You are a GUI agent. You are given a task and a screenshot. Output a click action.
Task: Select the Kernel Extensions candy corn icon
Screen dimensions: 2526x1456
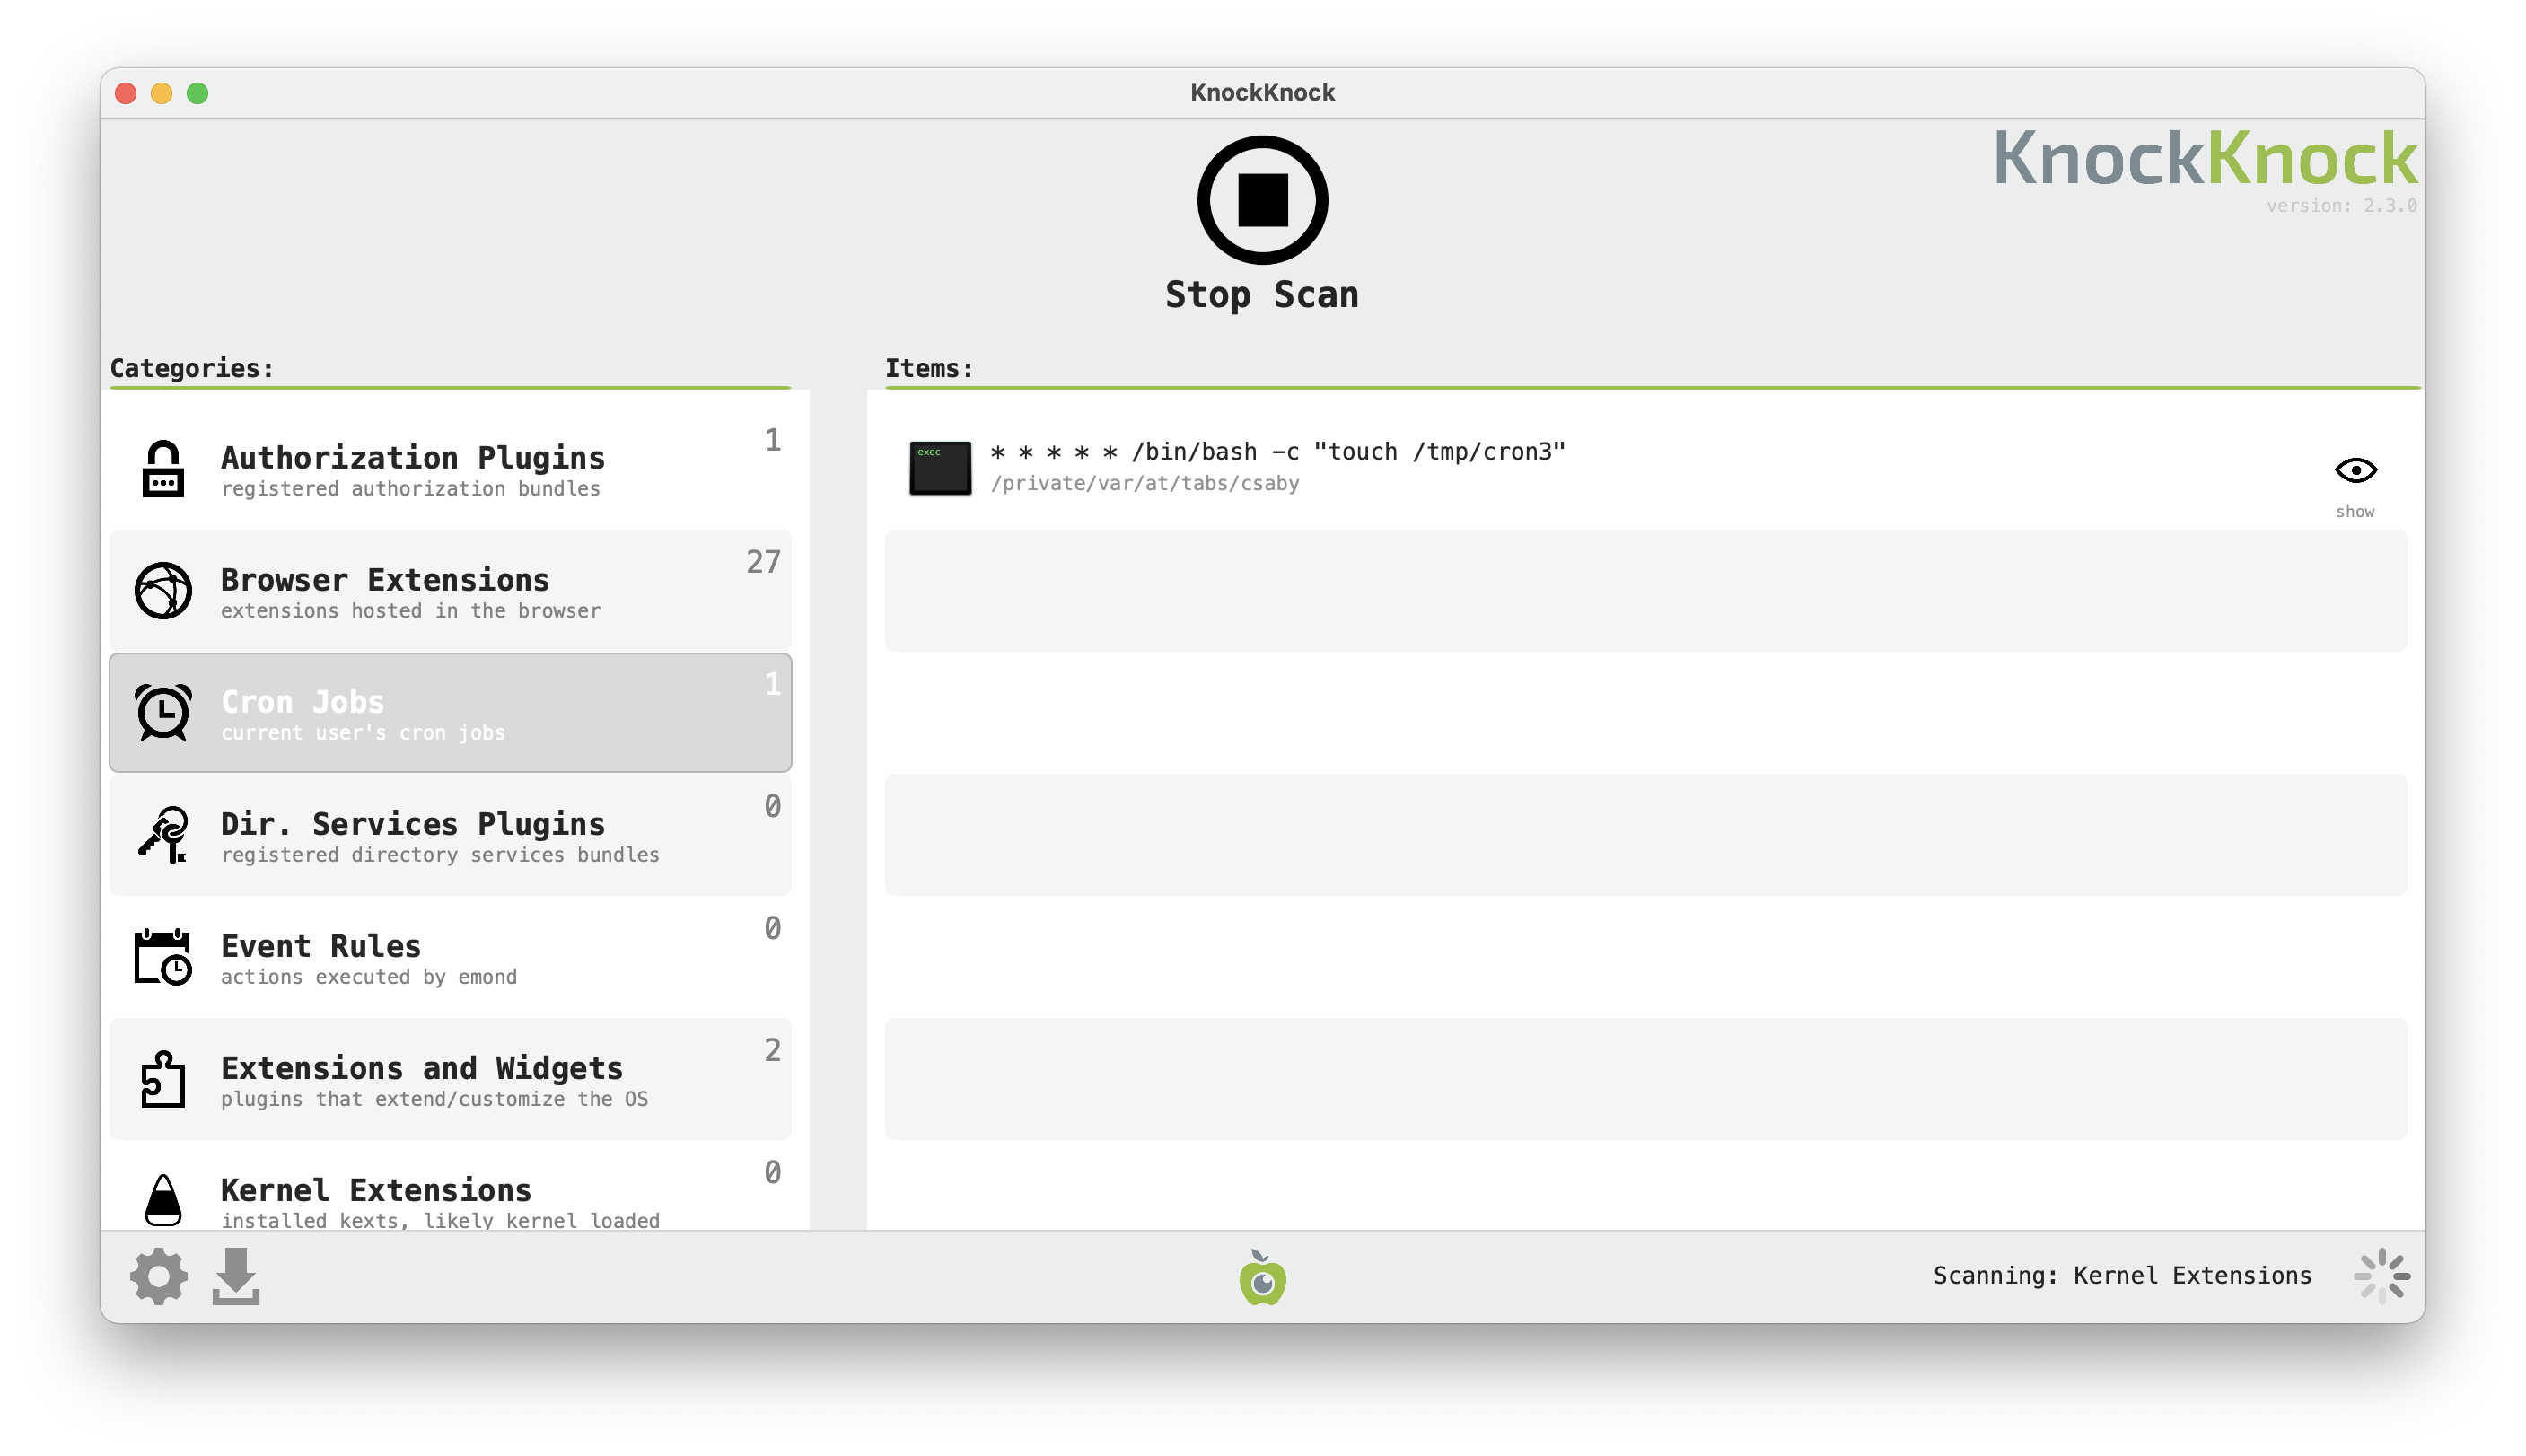tap(163, 1200)
